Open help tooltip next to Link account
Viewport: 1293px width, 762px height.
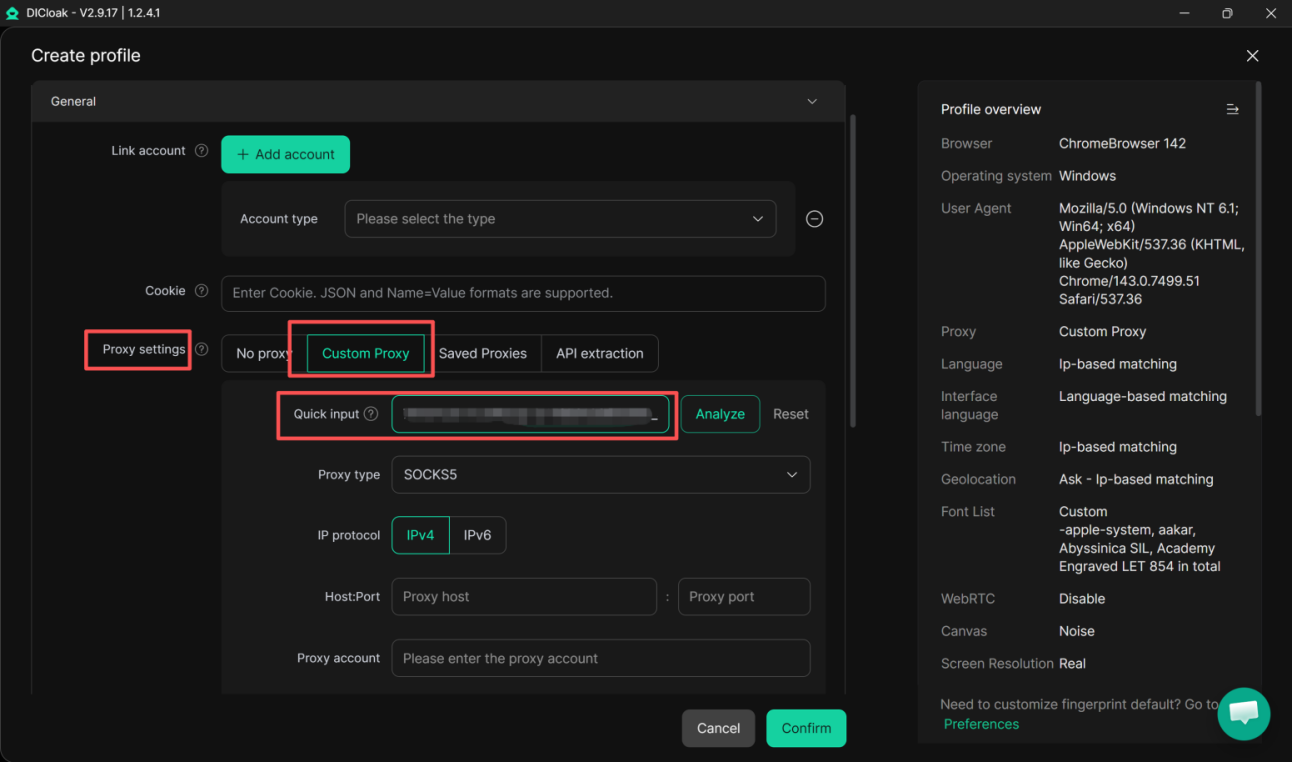tap(201, 151)
